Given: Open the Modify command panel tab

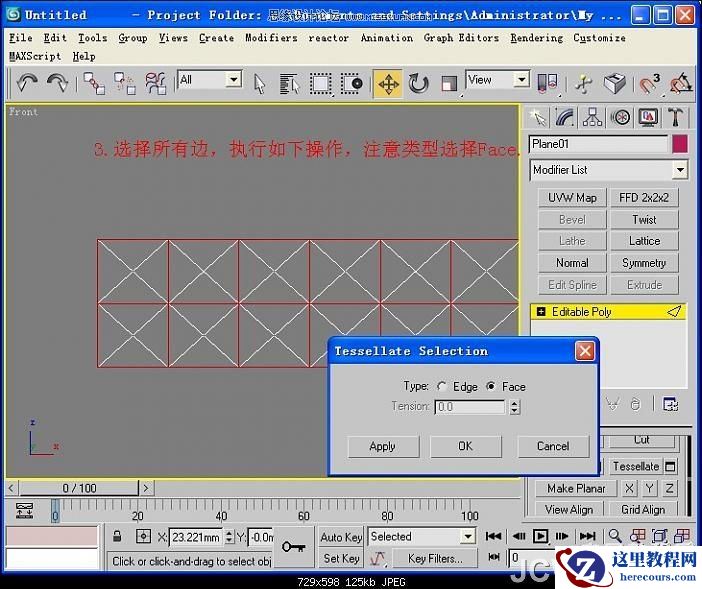Looking at the screenshot, I should tap(565, 117).
